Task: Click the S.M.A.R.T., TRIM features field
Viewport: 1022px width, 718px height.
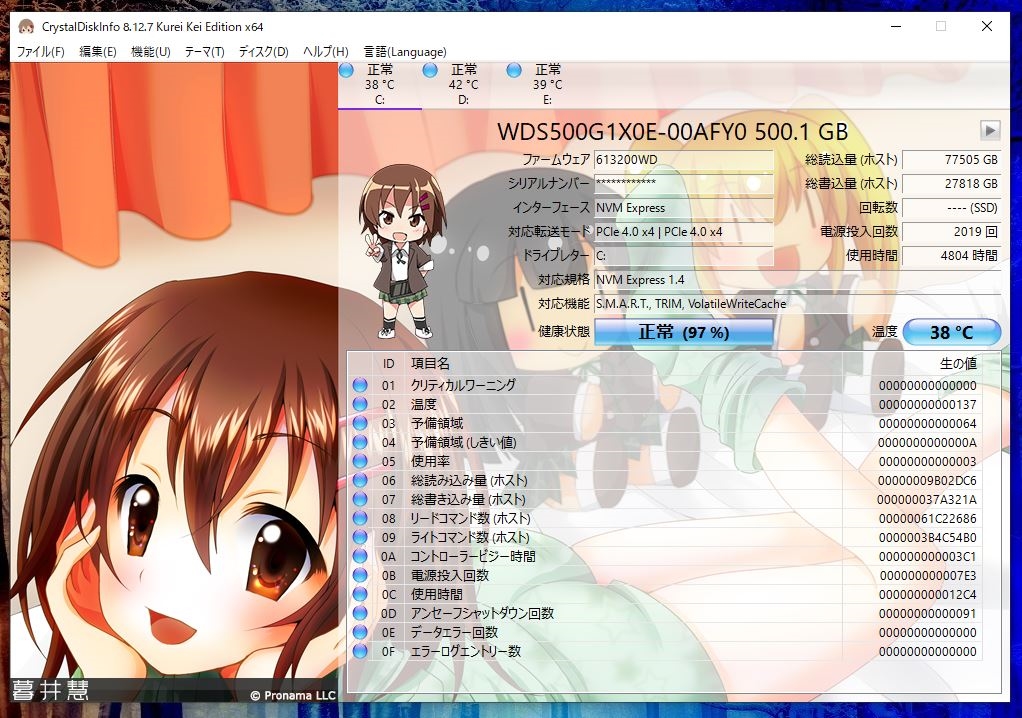Action: 798,304
